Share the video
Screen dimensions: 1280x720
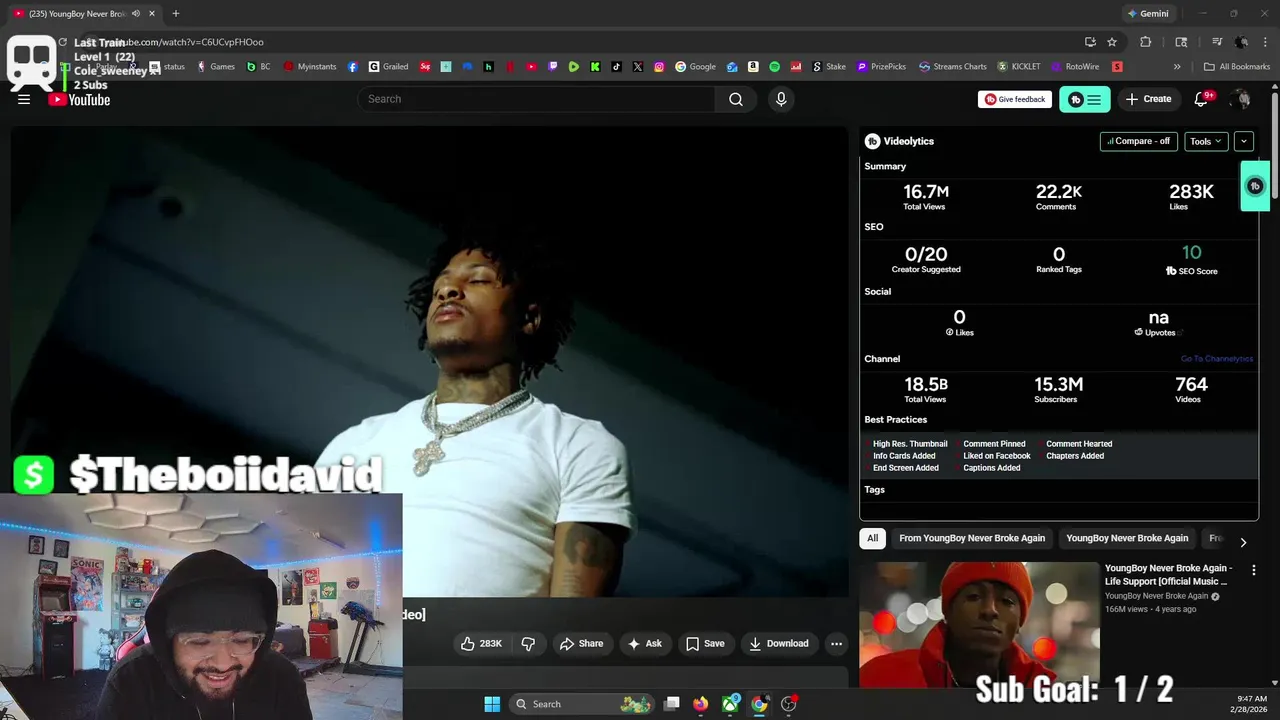pyautogui.click(x=581, y=643)
